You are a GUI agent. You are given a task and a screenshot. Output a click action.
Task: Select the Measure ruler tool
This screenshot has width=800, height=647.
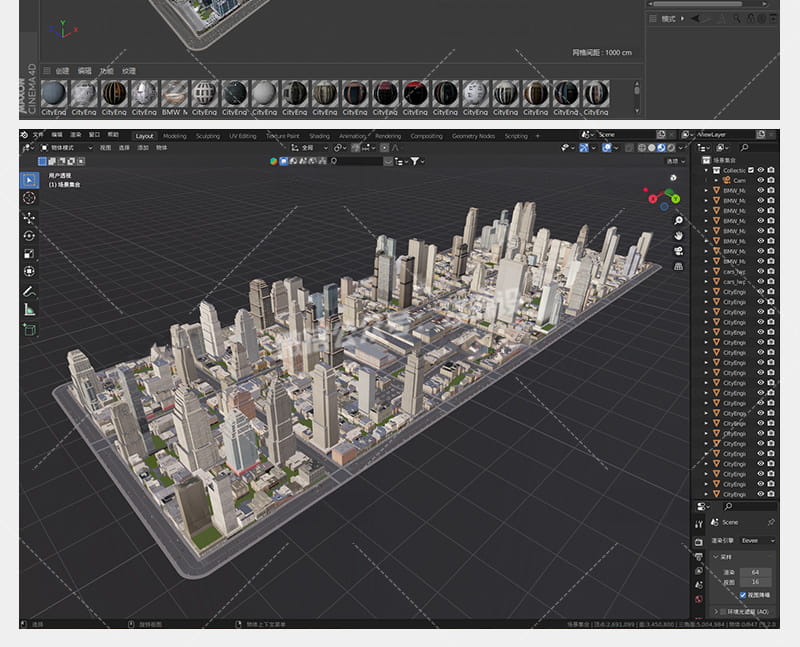tap(30, 309)
